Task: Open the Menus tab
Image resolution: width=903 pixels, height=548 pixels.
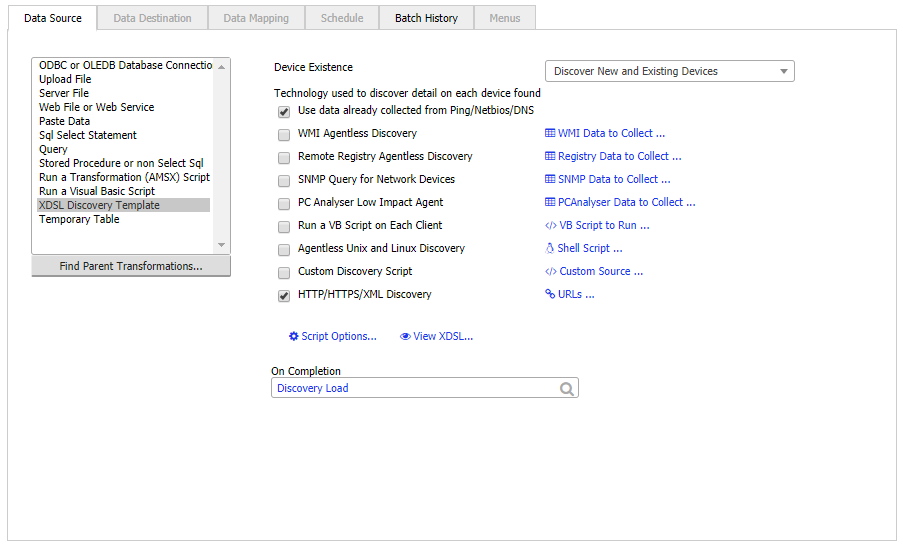Action: click(x=504, y=18)
